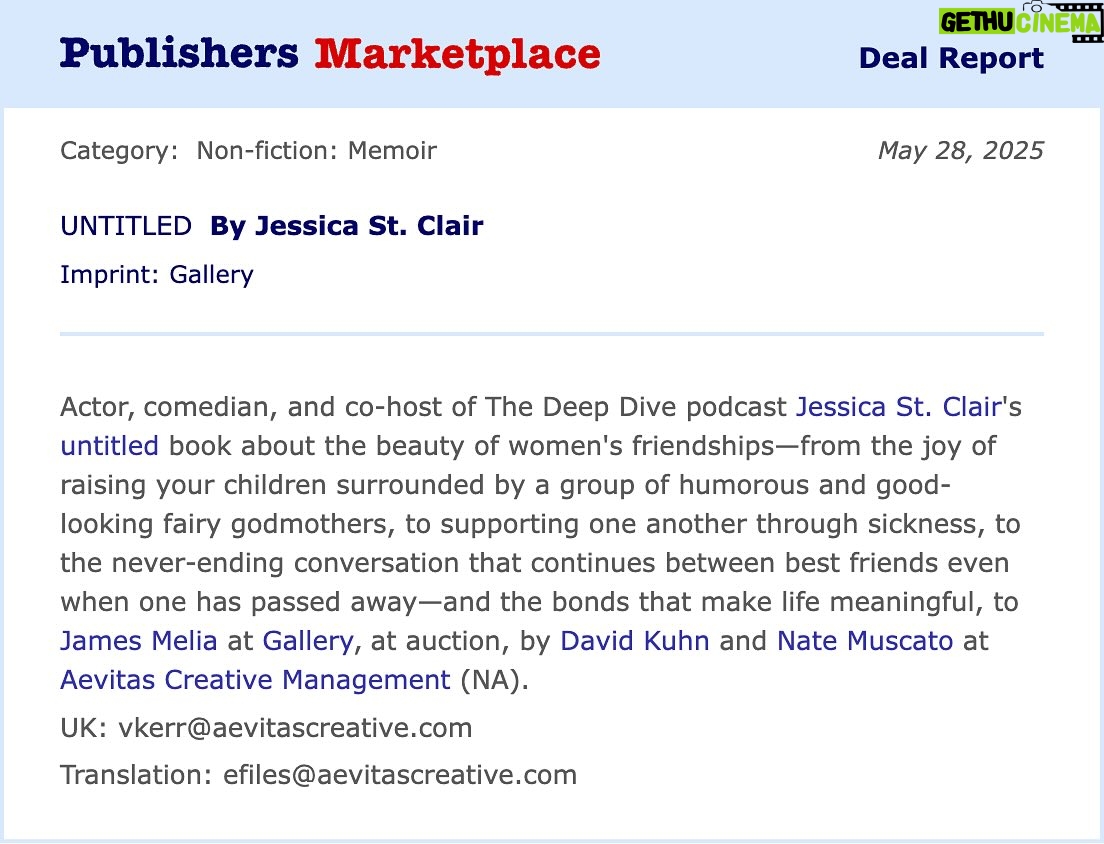The height and width of the screenshot is (844, 1104).
Task: Click the 'untitled' book link
Action: pos(109,446)
